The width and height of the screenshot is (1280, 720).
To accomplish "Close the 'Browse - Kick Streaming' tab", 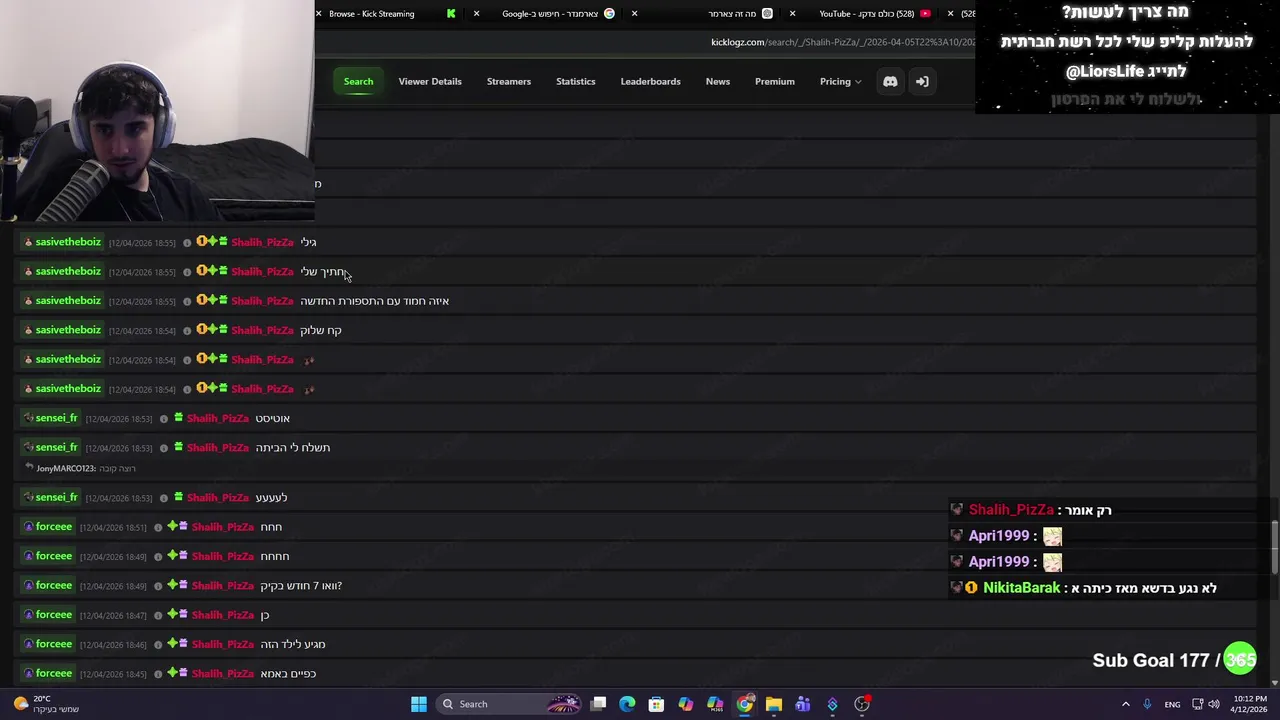I will click(319, 13).
